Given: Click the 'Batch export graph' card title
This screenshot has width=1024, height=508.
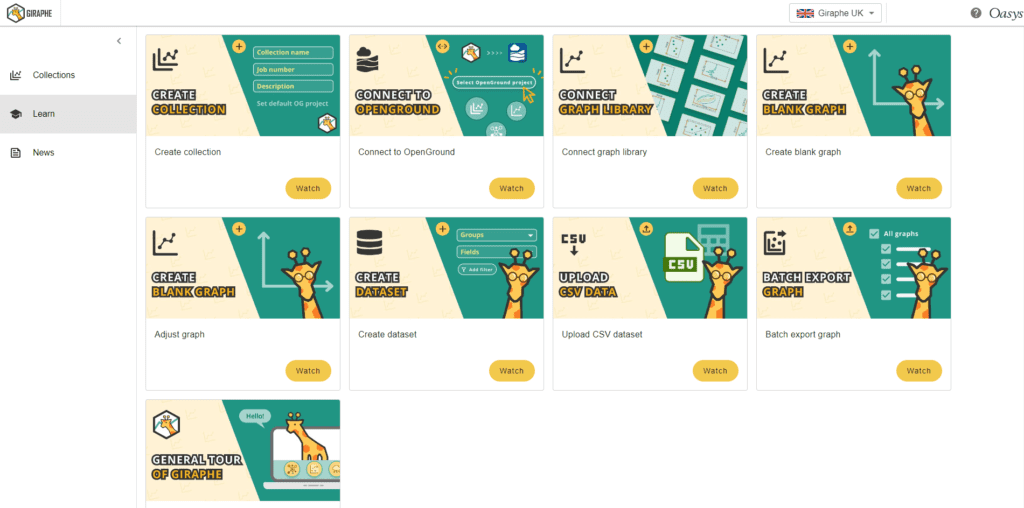Looking at the screenshot, I should [x=803, y=335].
